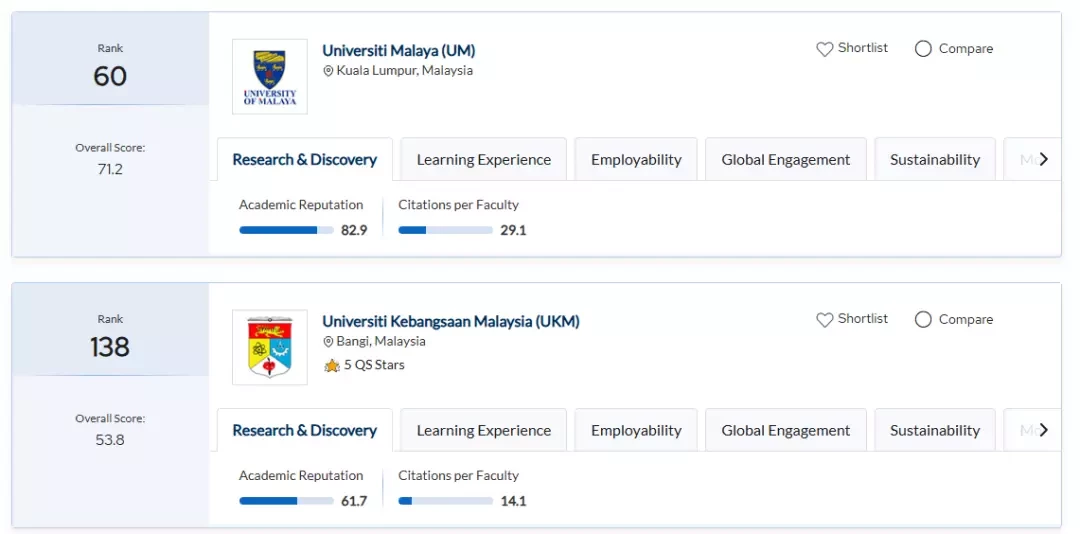
Task: Switch to the Employability tab for UKM
Action: click(636, 430)
